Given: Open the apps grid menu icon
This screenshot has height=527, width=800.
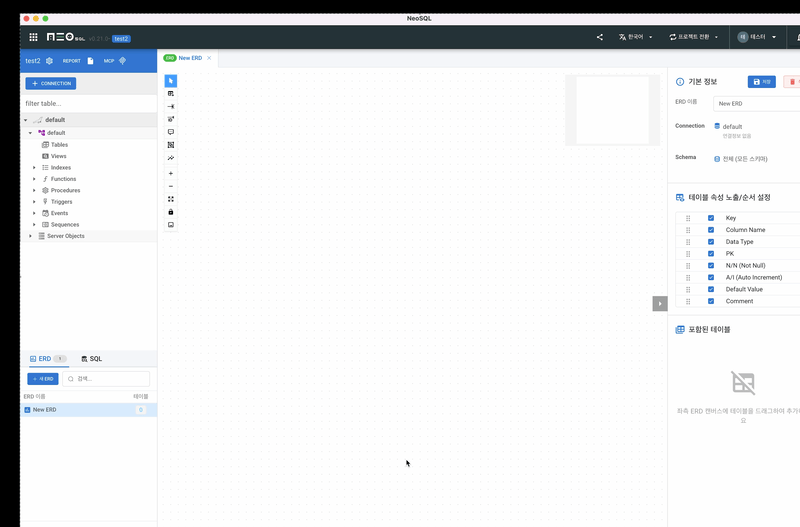Looking at the screenshot, I should pos(33,37).
